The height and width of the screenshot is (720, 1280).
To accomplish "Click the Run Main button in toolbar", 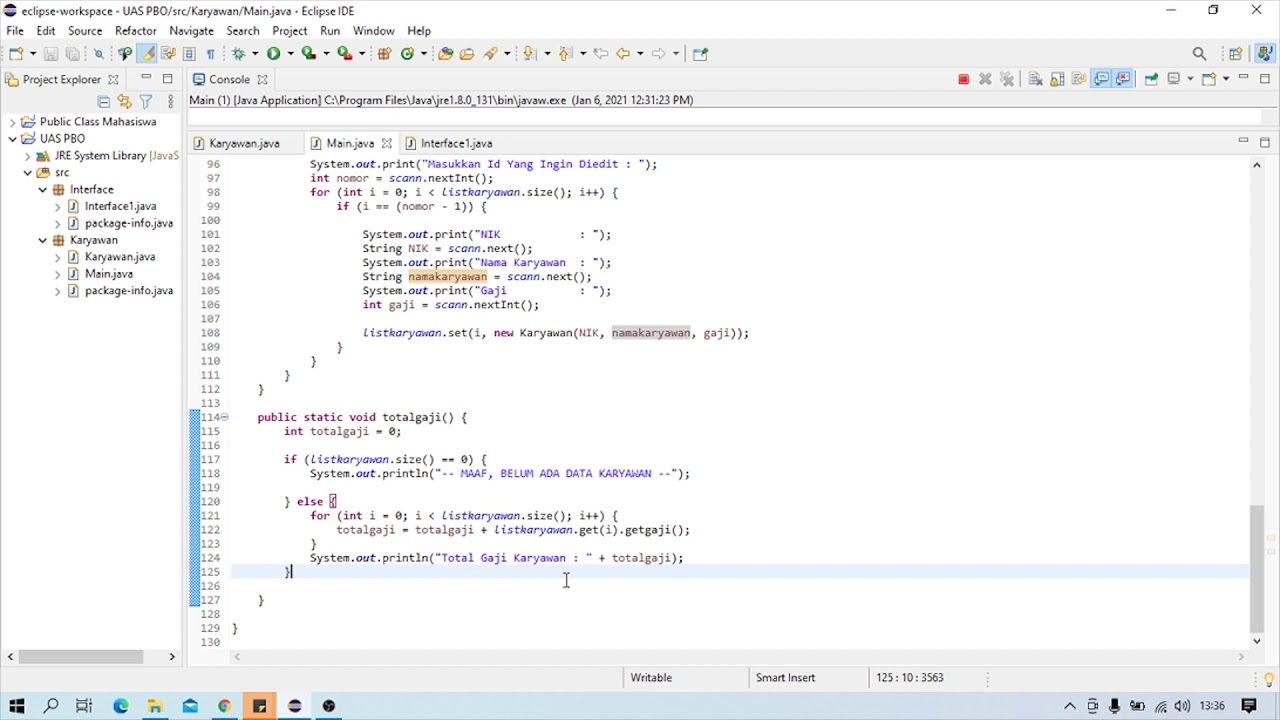I will click(273, 53).
